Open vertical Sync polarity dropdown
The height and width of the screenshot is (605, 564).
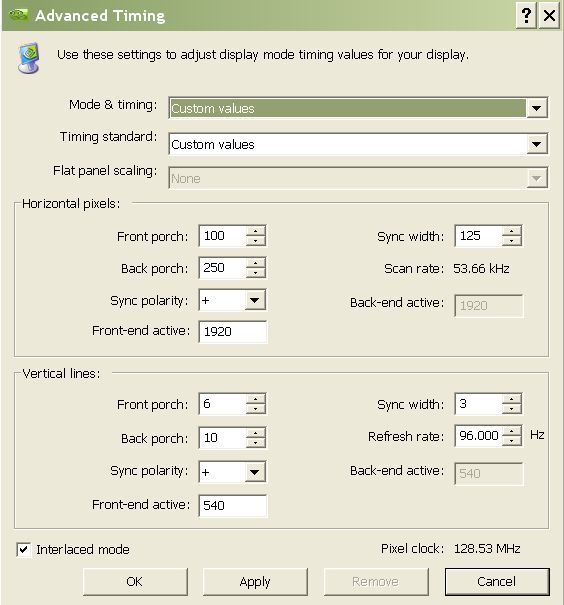click(255, 471)
